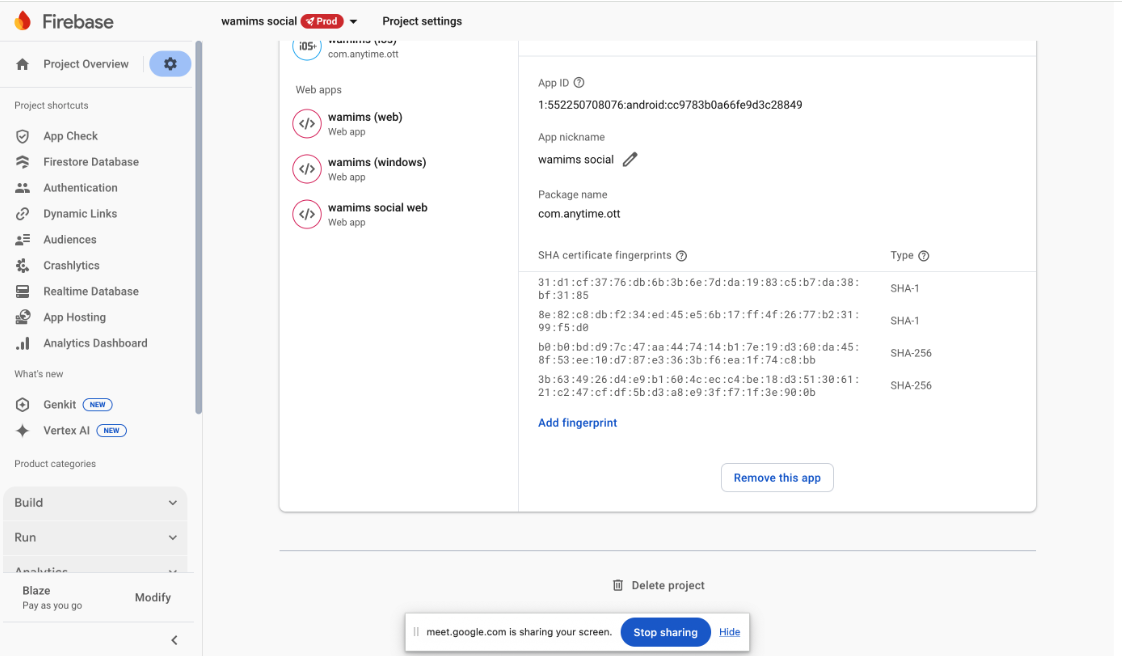Click the sidebar vertical scrollbar

pos(198,227)
